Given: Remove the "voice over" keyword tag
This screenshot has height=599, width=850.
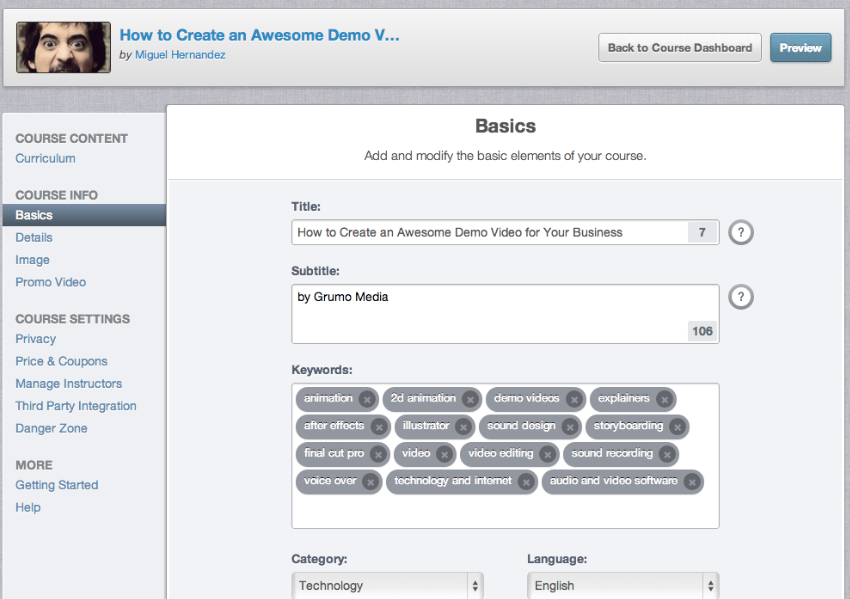Looking at the screenshot, I should 370,482.
